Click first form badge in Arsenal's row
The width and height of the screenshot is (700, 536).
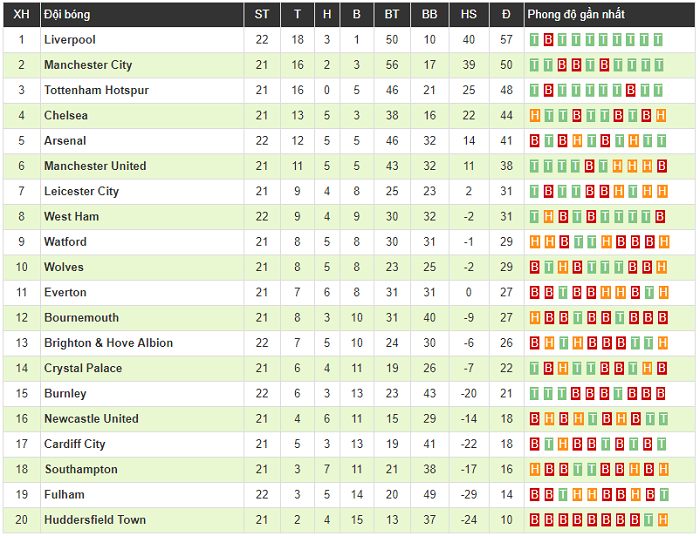point(534,141)
